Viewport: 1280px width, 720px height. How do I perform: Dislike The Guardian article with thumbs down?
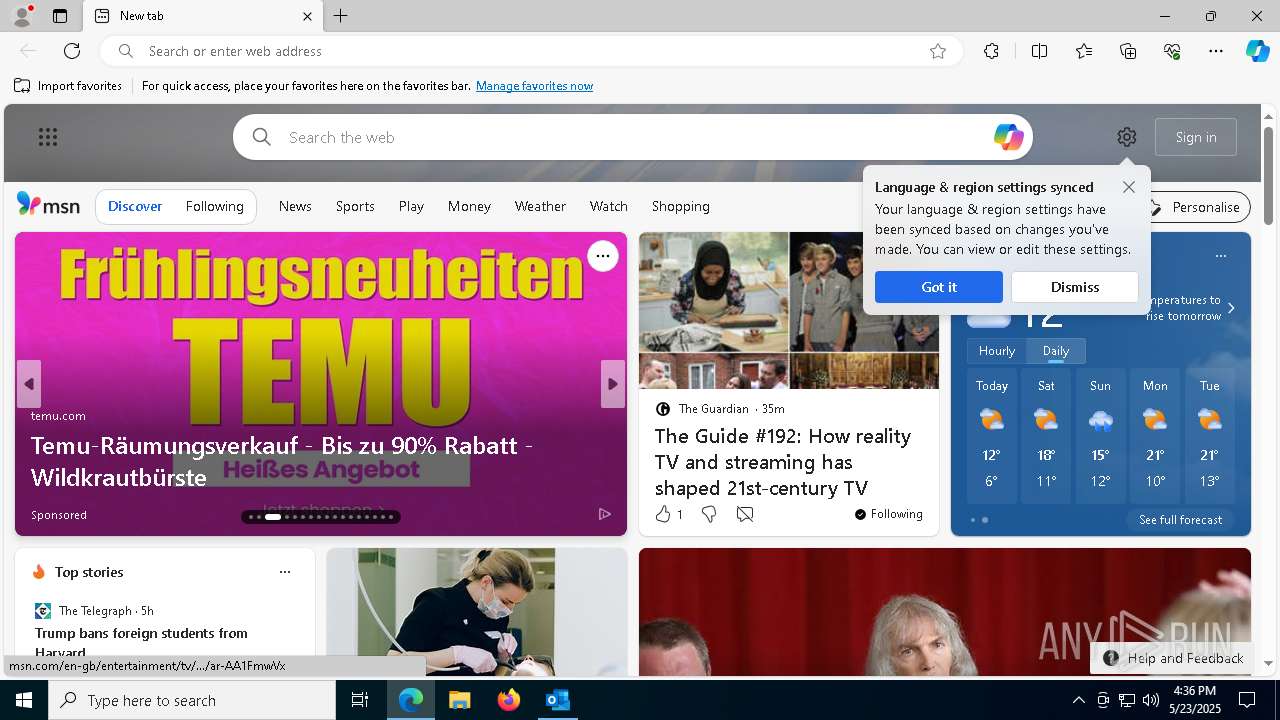click(709, 514)
